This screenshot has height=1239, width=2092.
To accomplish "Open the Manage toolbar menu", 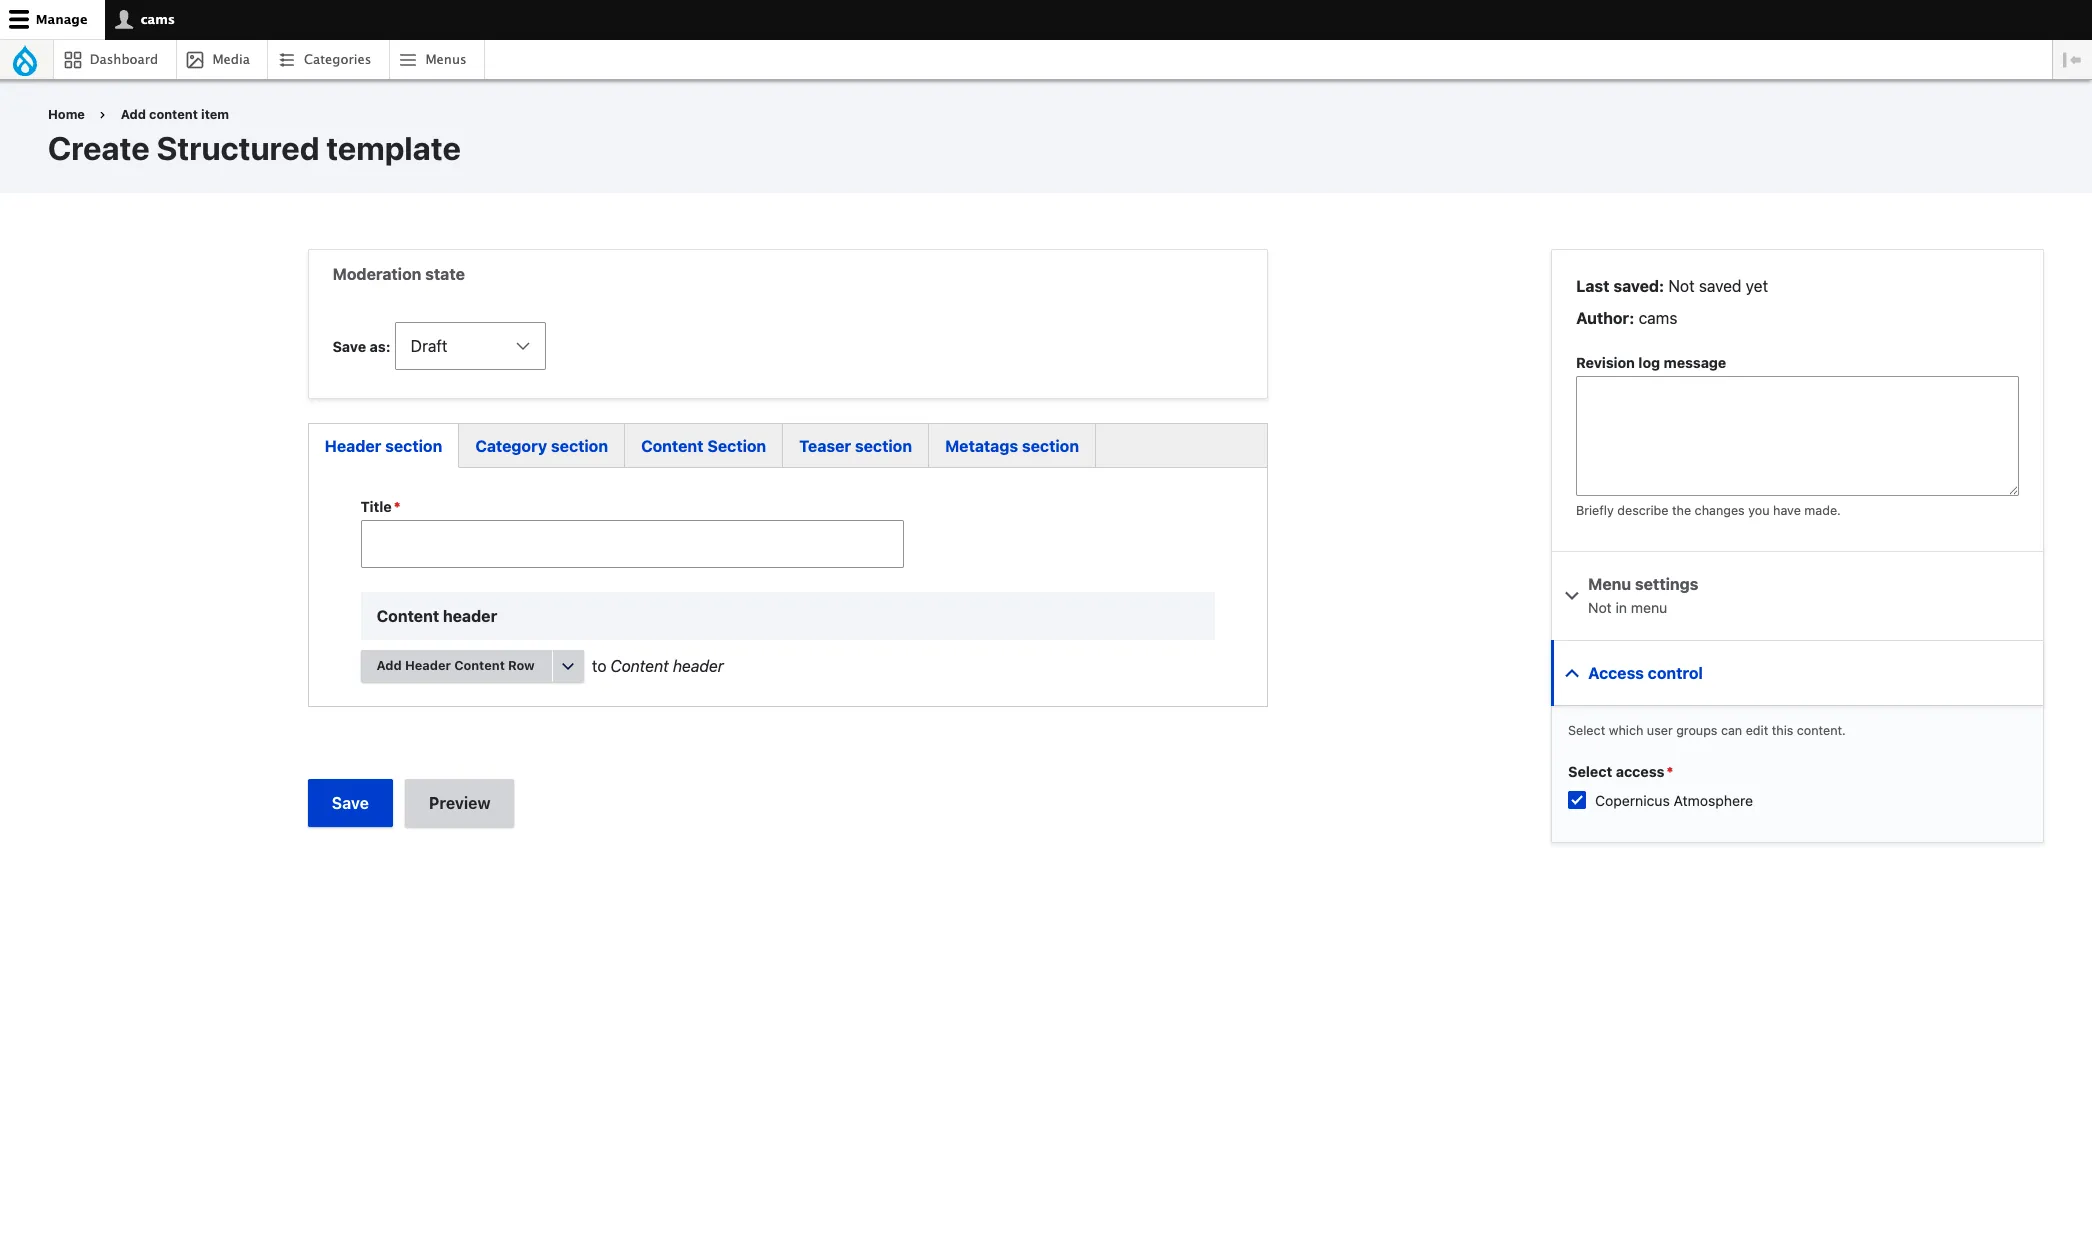I will click(52, 20).
